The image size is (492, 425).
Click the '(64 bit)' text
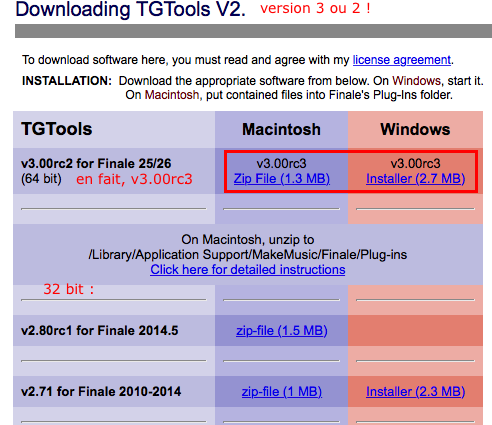(41, 179)
